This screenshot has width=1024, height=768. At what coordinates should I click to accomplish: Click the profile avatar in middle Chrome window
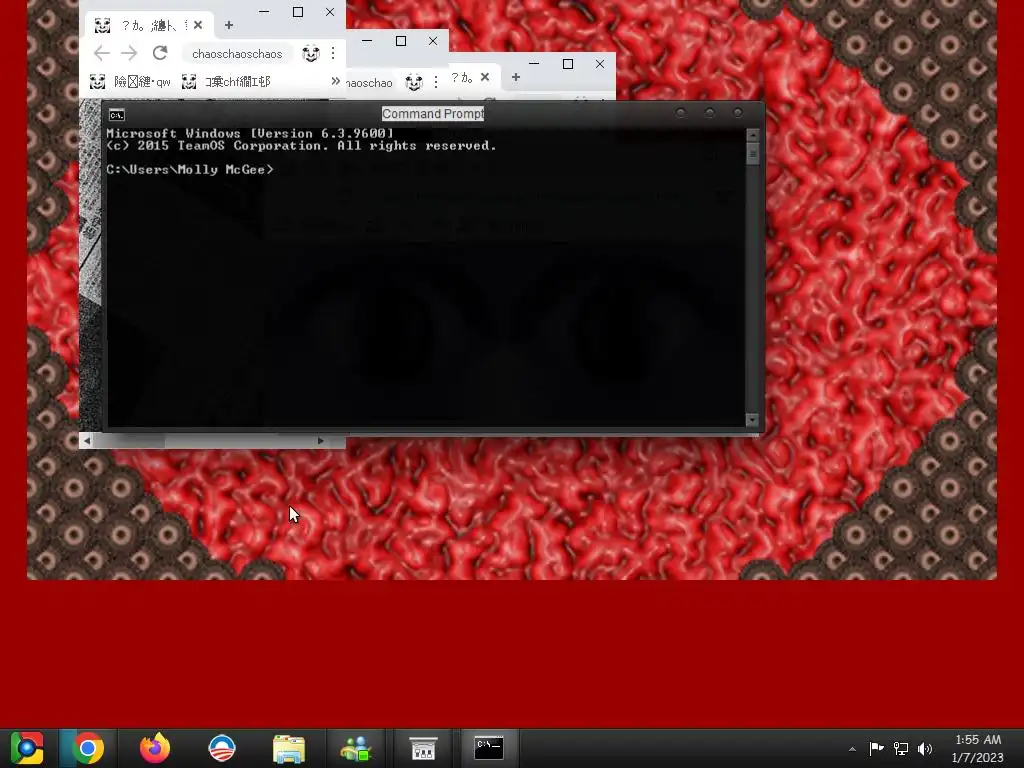(413, 82)
